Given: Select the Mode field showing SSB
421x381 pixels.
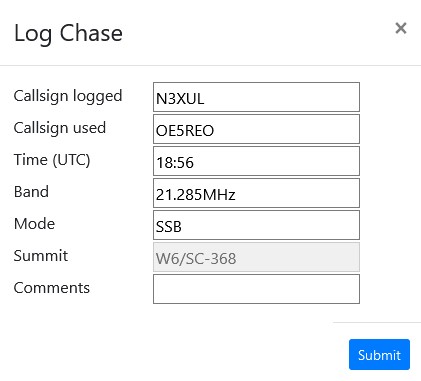Looking at the screenshot, I should click(256, 225).
